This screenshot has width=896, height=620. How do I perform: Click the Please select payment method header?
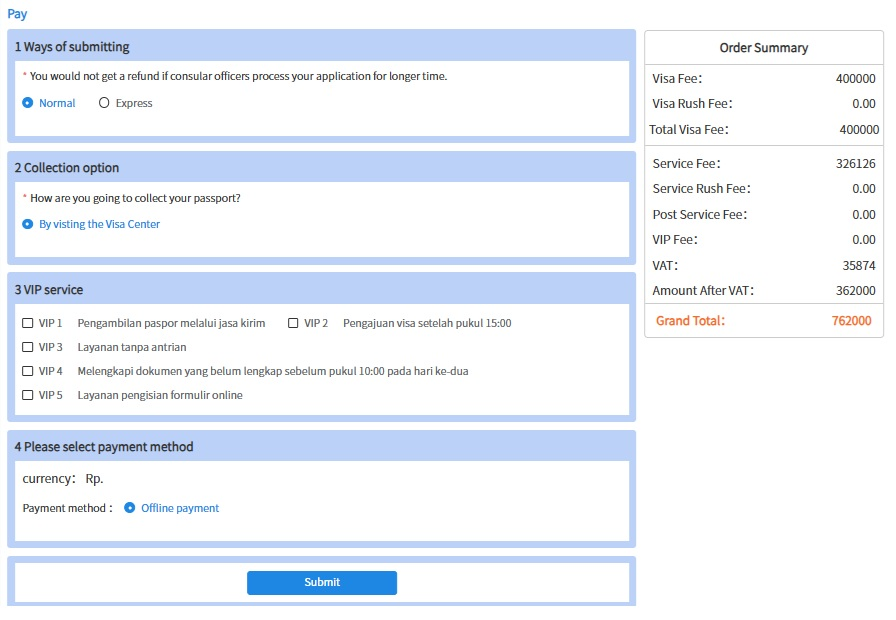pyautogui.click(x=104, y=447)
